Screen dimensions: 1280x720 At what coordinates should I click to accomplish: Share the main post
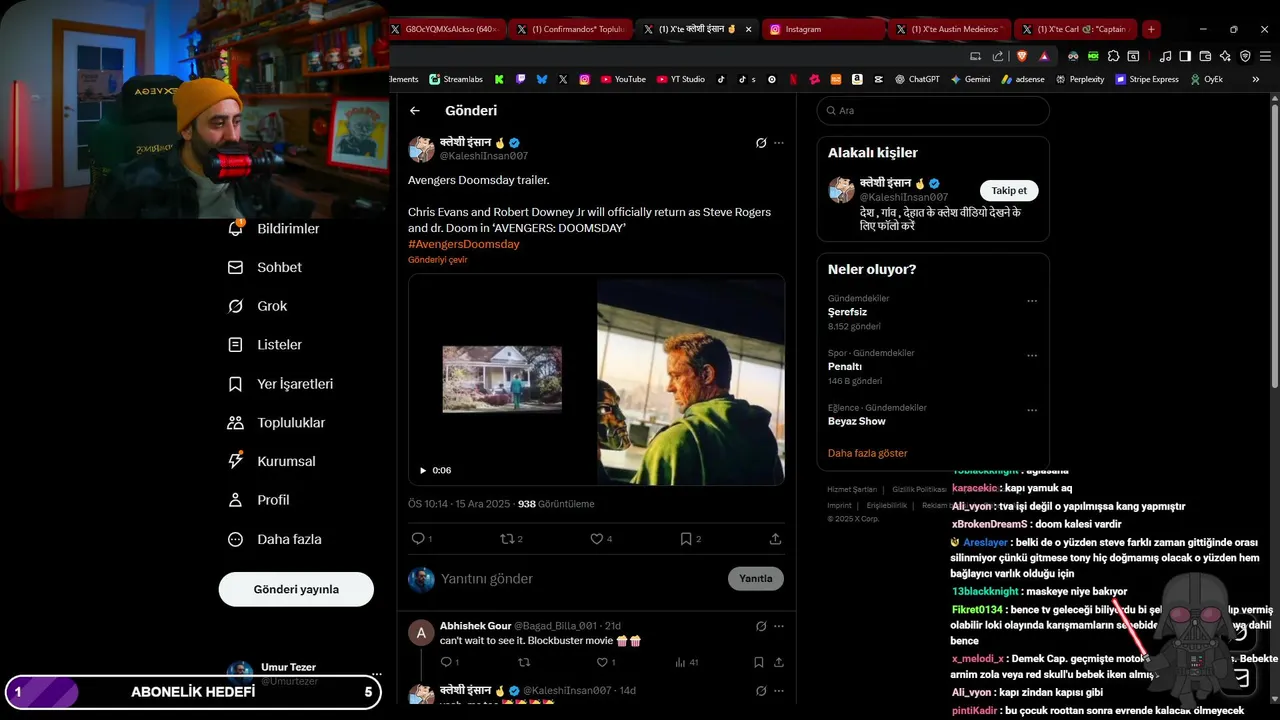pos(775,539)
